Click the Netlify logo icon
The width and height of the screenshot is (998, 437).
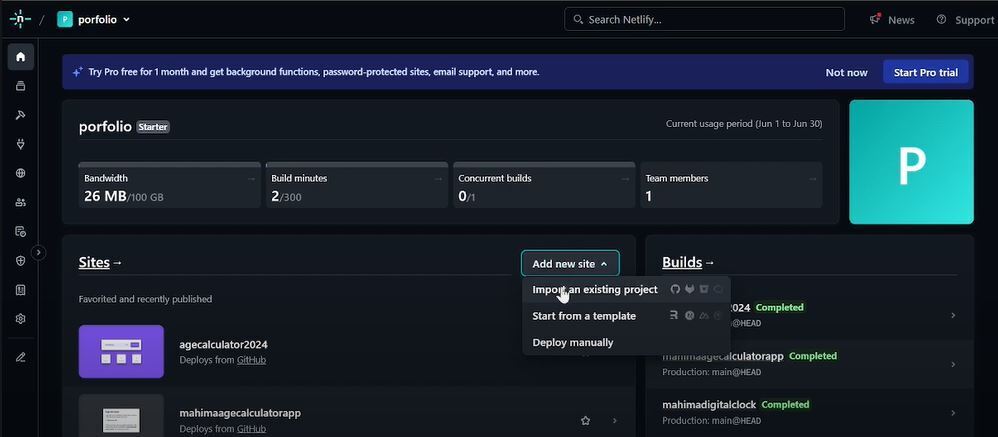click(x=20, y=19)
